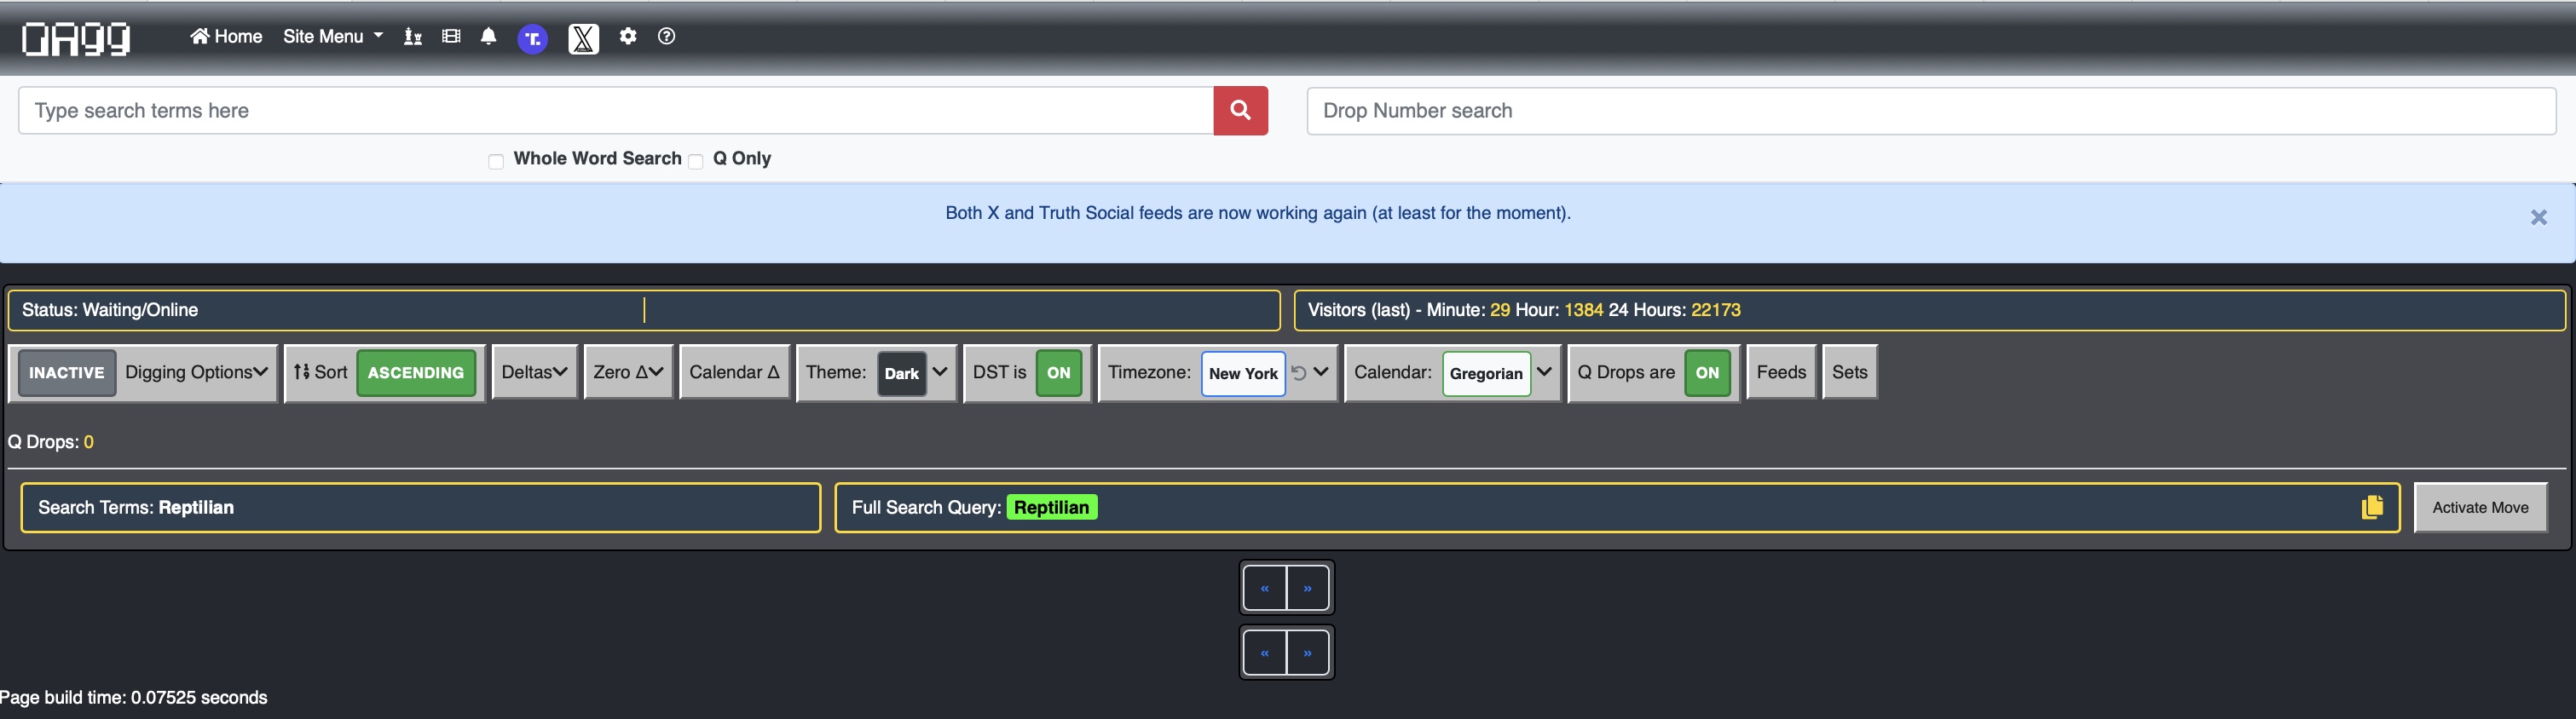
Task: Click the Drop Number search field
Action: coord(1931,111)
